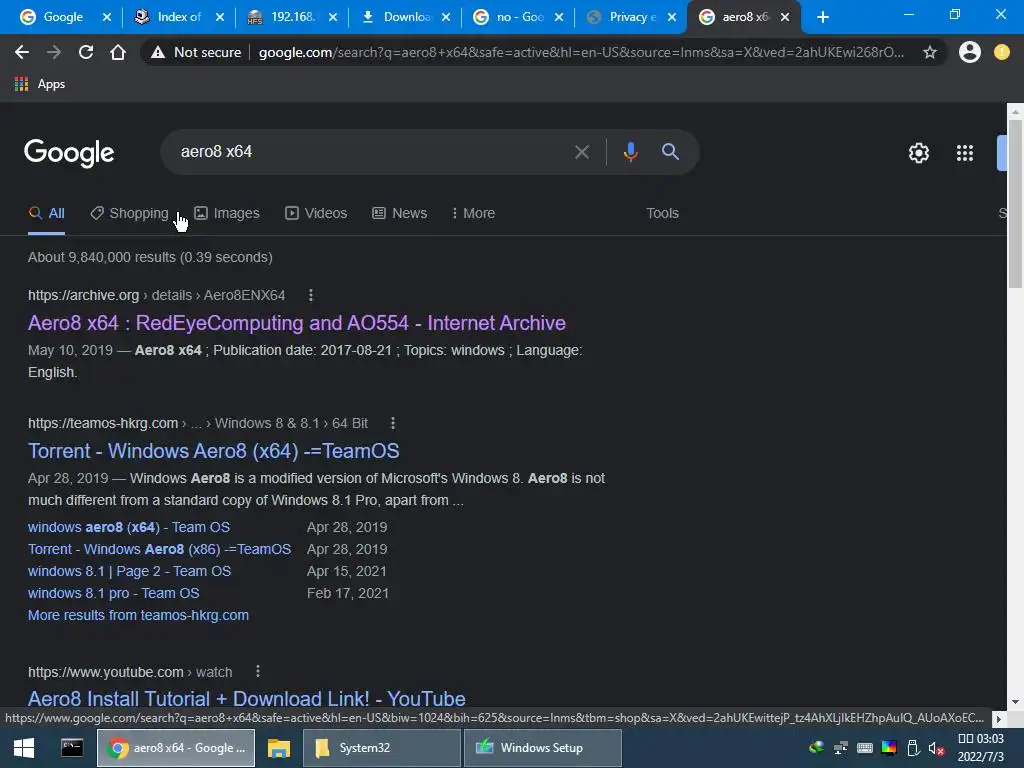Bookmark this page with the star icon
This screenshot has width=1024, height=768.
pyautogui.click(x=930, y=52)
